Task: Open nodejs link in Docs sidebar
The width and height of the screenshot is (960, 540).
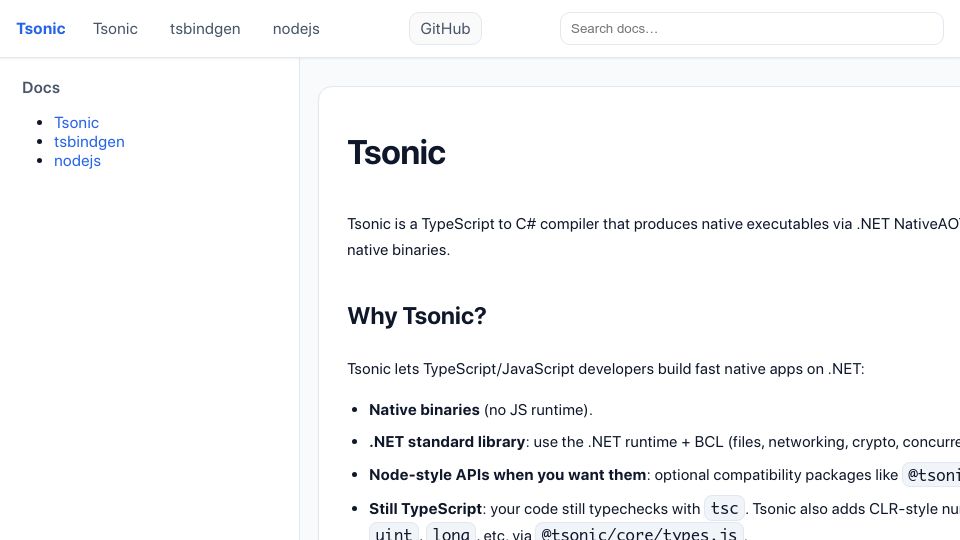Action: (x=77, y=160)
